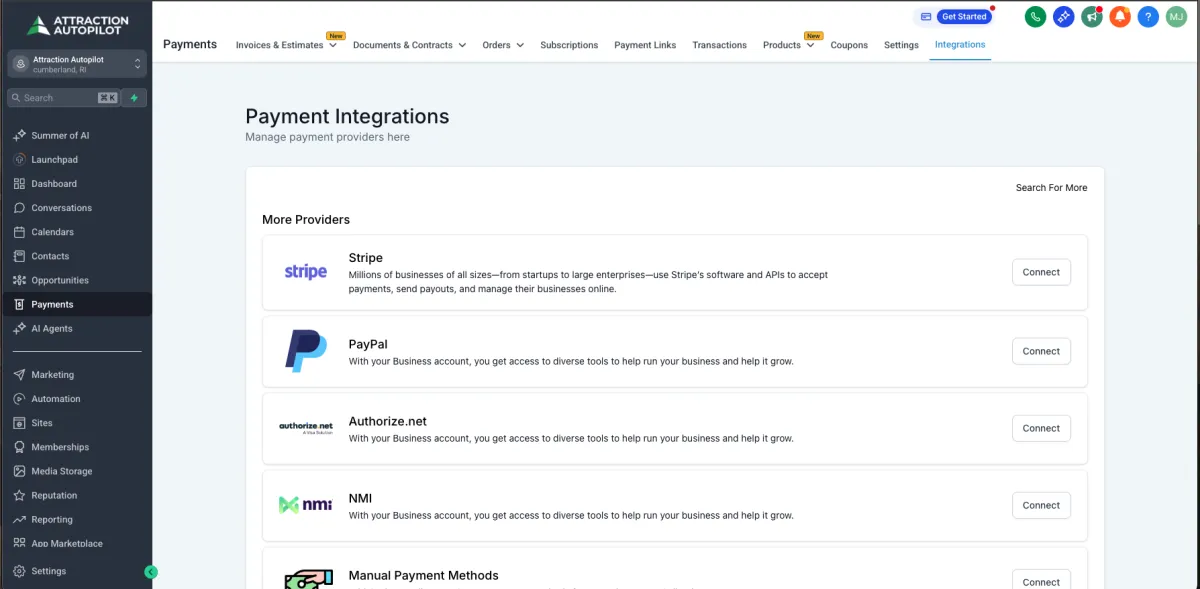Viewport: 1200px width, 589px height.
Task: Open the megaphone announcements icon
Action: [x=1092, y=17]
